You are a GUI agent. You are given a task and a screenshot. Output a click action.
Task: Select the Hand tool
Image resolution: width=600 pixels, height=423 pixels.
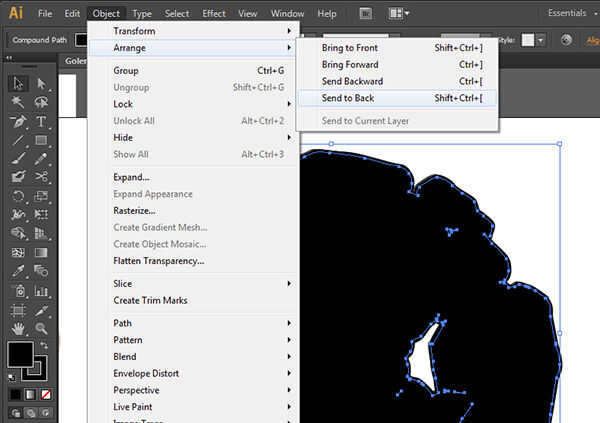[x=18, y=328]
